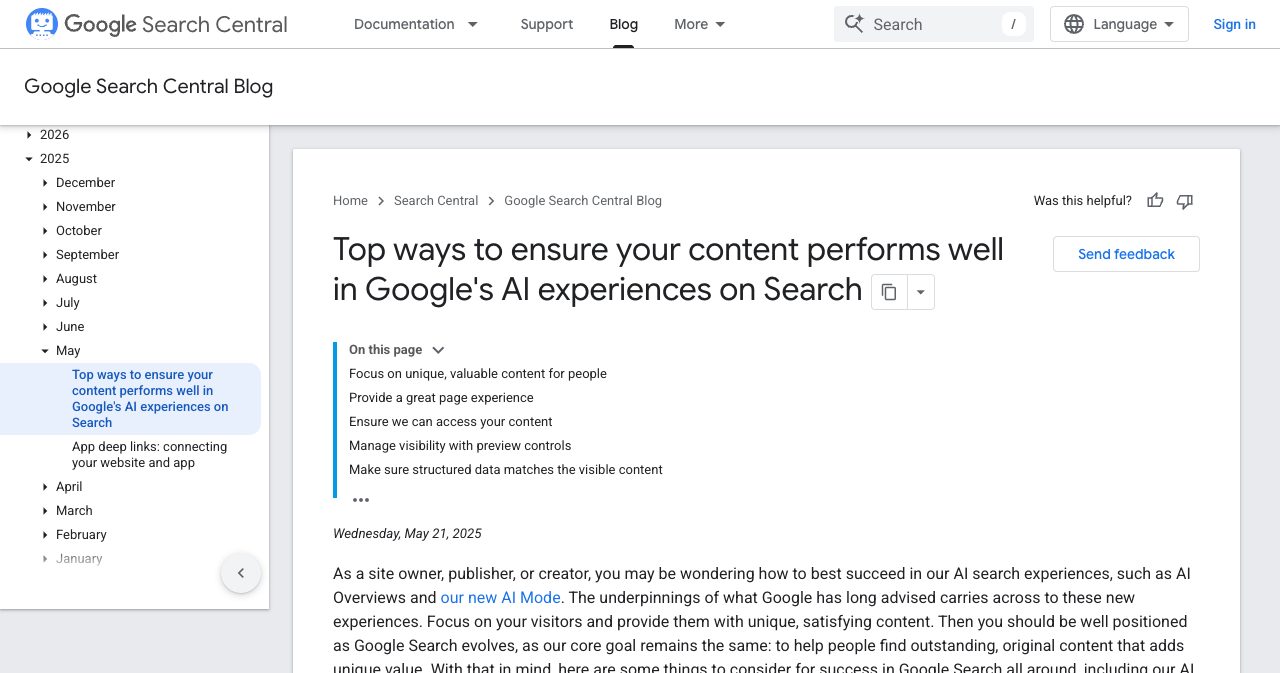Jump to Ensure we can access your content

pos(451,422)
